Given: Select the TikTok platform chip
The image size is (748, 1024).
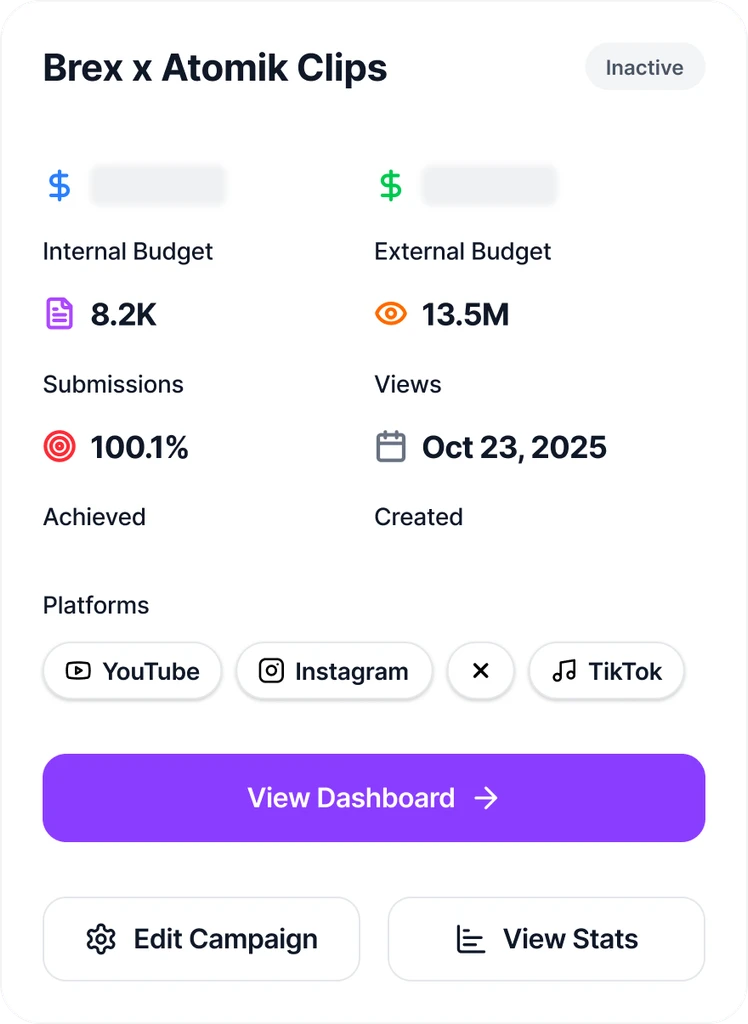Looking at the screenshot, I should click(x=607, y=671).
